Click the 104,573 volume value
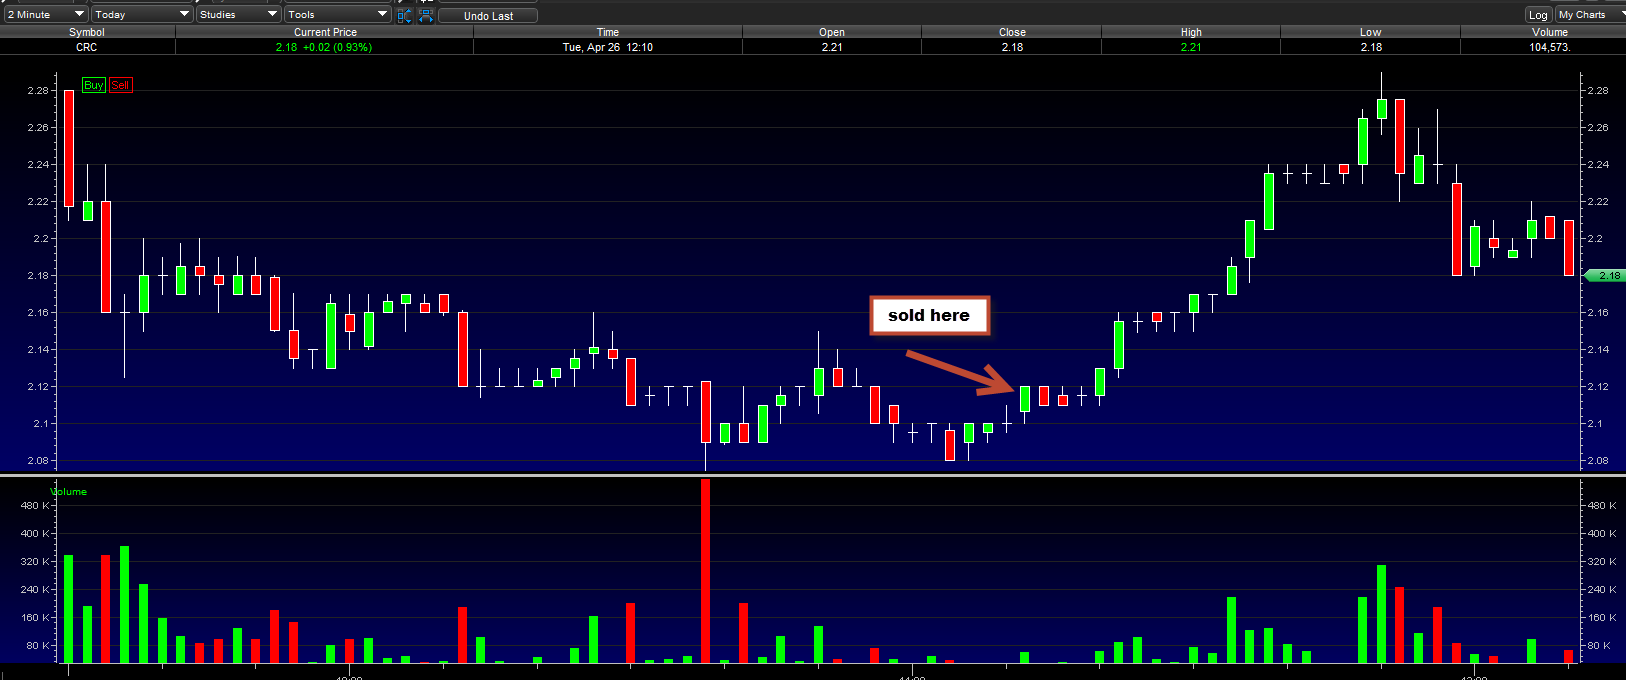The height and width of the screenshot is (680, 1626). coord(1550,47)
